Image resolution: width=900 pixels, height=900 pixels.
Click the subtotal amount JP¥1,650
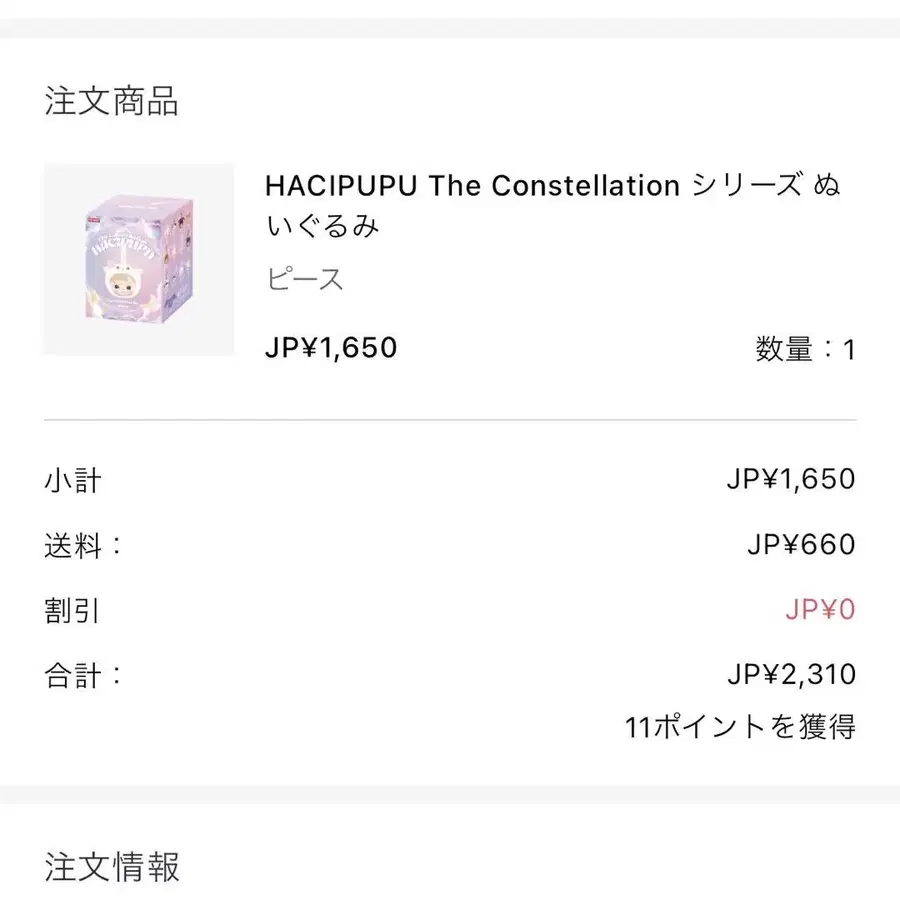[x=791, y=479]
